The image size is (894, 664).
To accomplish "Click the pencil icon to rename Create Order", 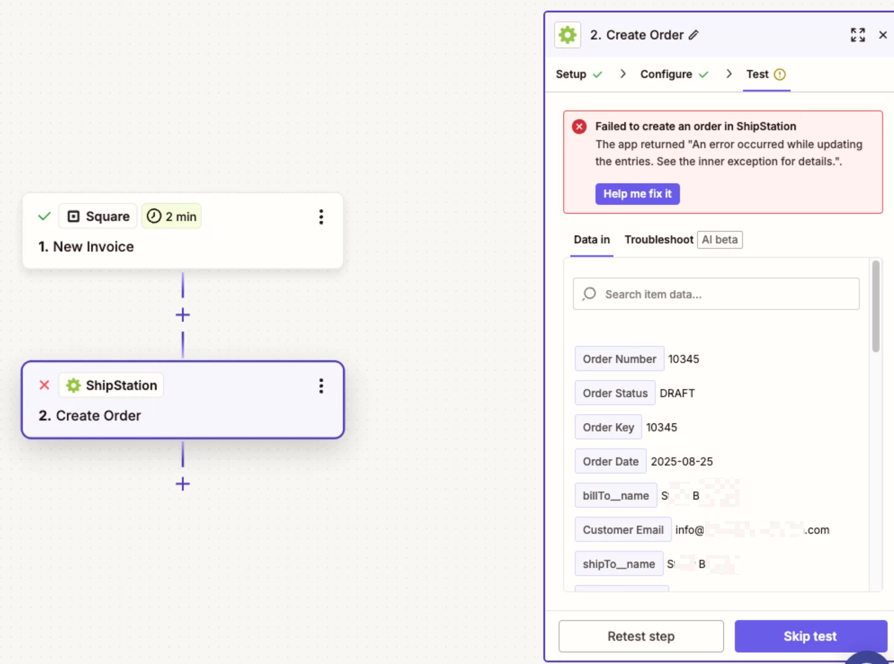I will (x=694, y=35).
